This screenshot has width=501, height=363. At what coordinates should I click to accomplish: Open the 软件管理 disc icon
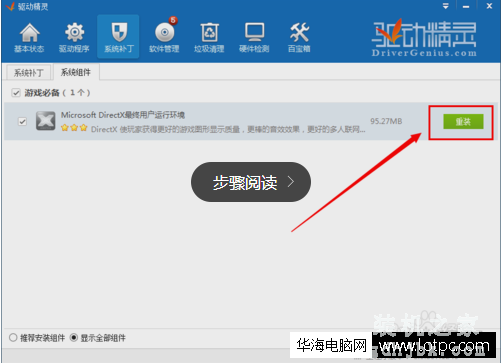click(164, 37)
